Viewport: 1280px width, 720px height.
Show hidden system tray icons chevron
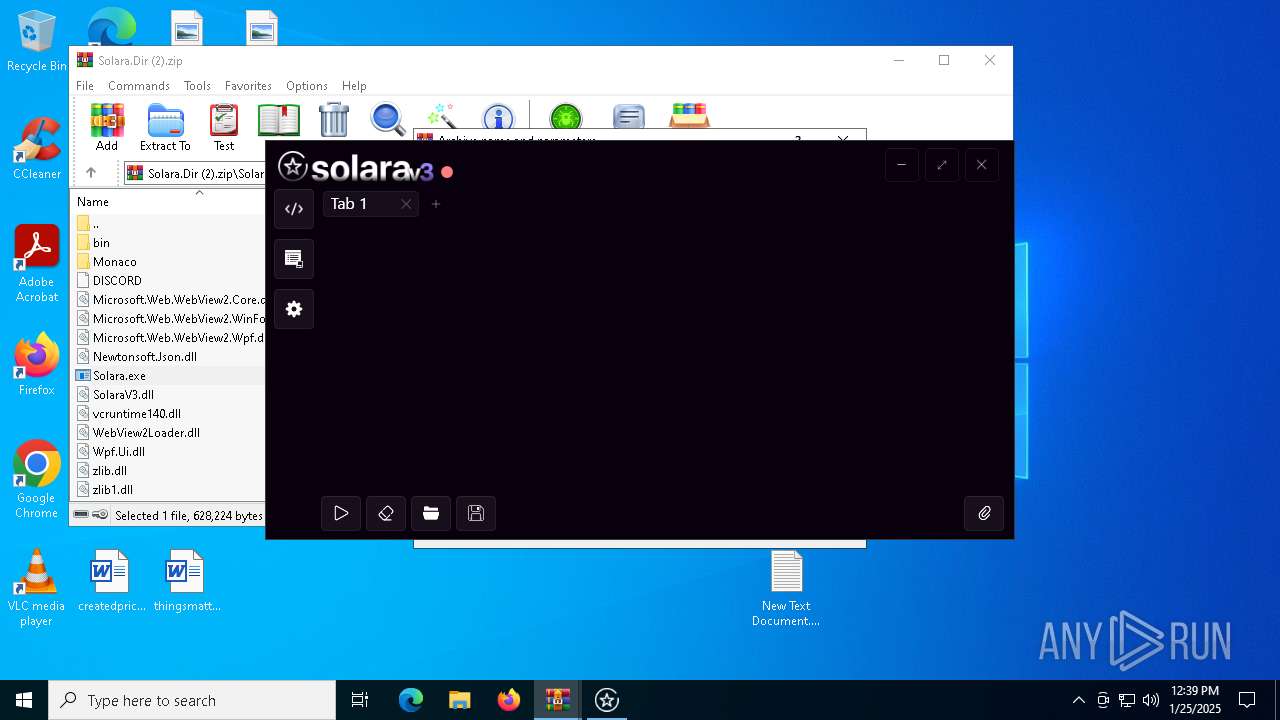click(x=1078, y=700)
